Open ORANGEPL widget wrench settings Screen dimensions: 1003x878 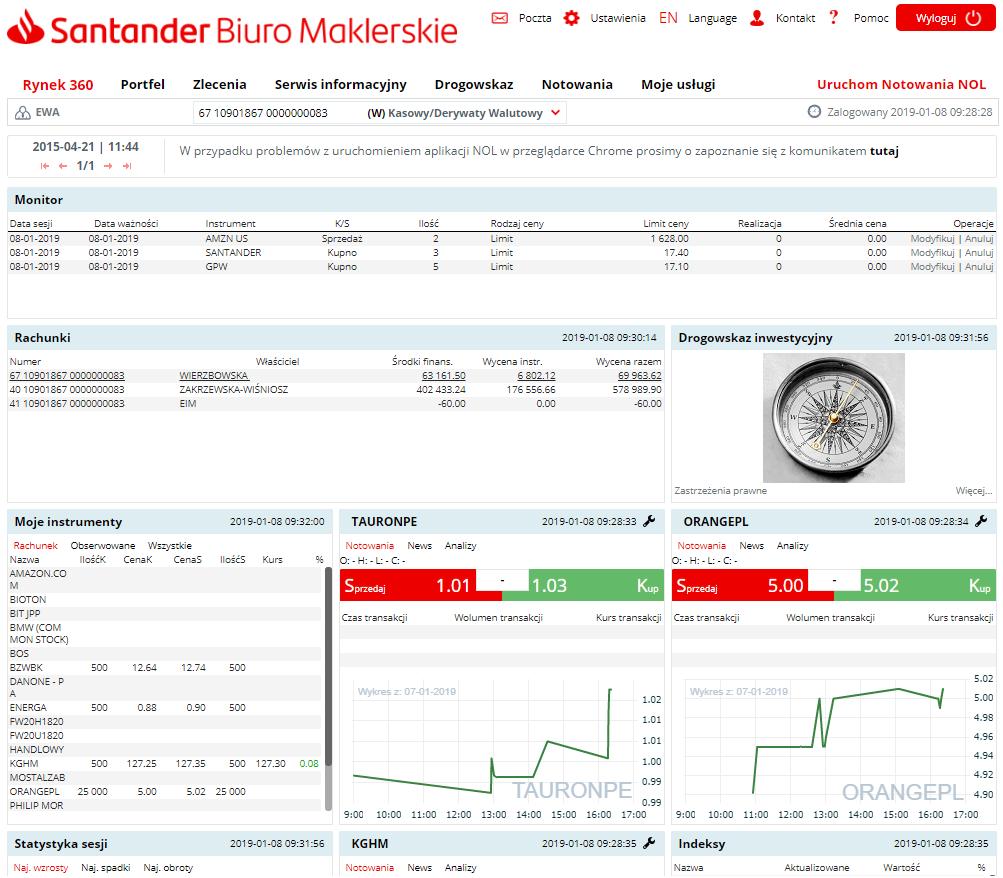(981, 521)
